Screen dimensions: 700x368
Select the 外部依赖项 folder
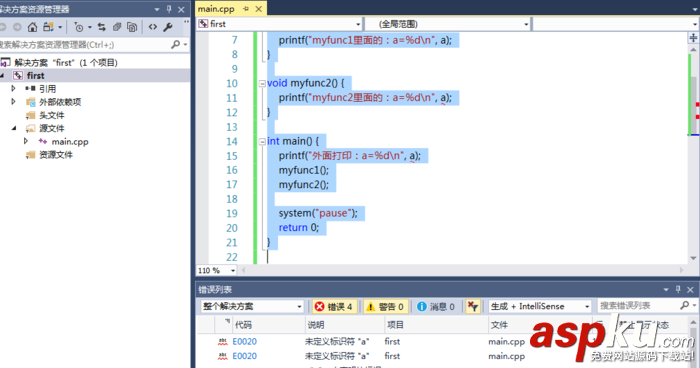point(60,102)
